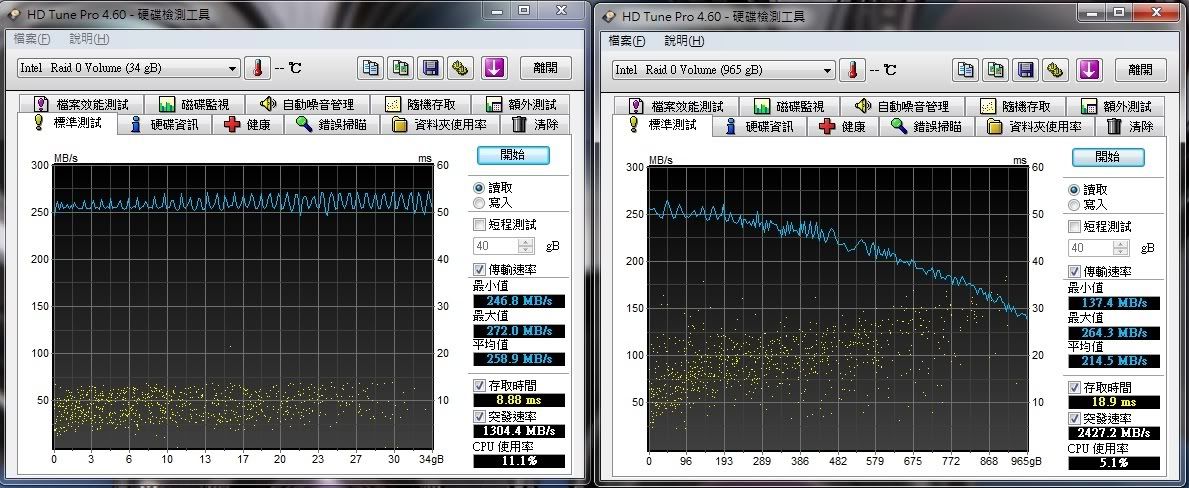This screenshot has width=1189, height=488.
Task: Switch to 清除 tab in right window
Action: coord(1131,126)
